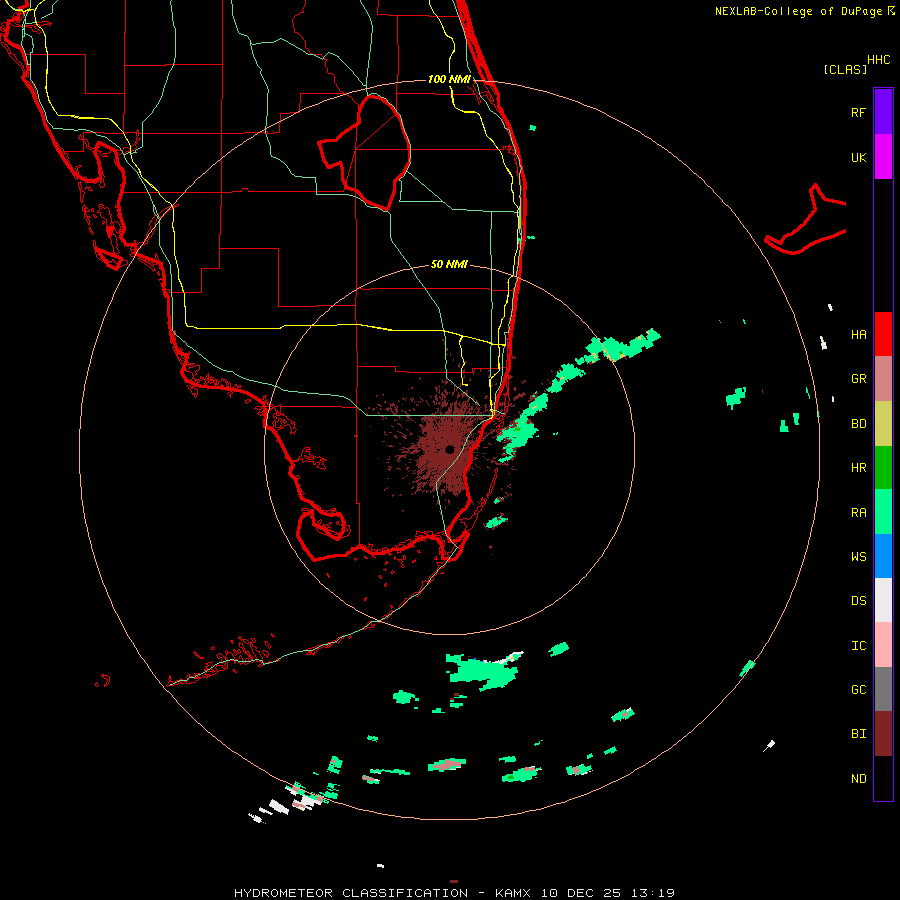Screen dimensions: 900x900
Task: Select the light pink IC legend swatch
Action: [883, 645]
